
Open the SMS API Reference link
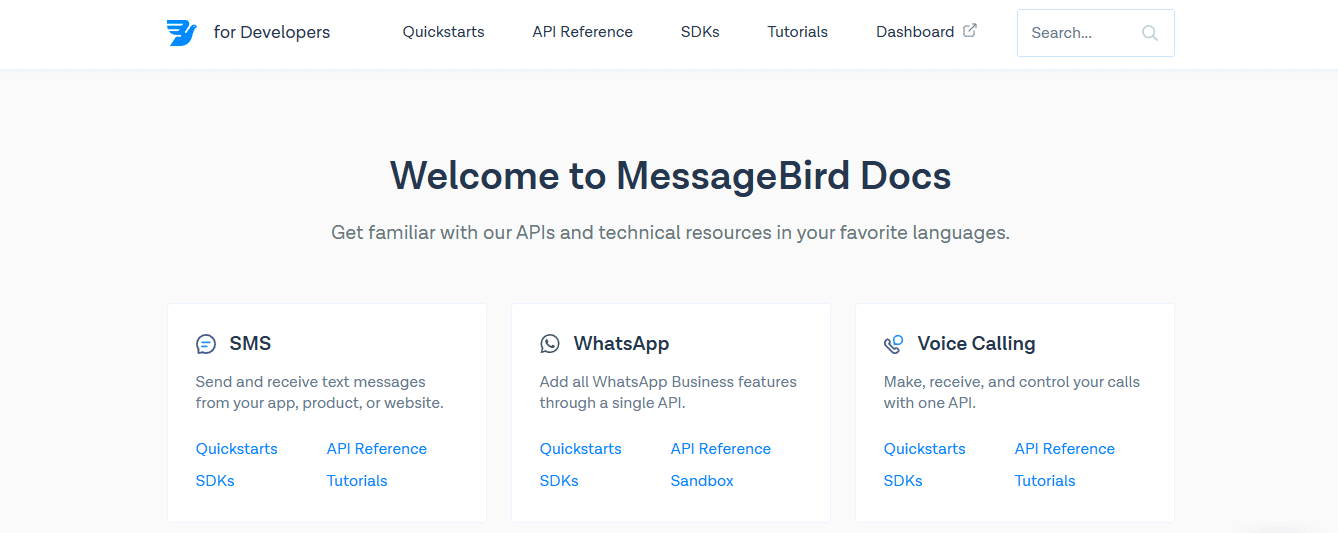point(377,449)
